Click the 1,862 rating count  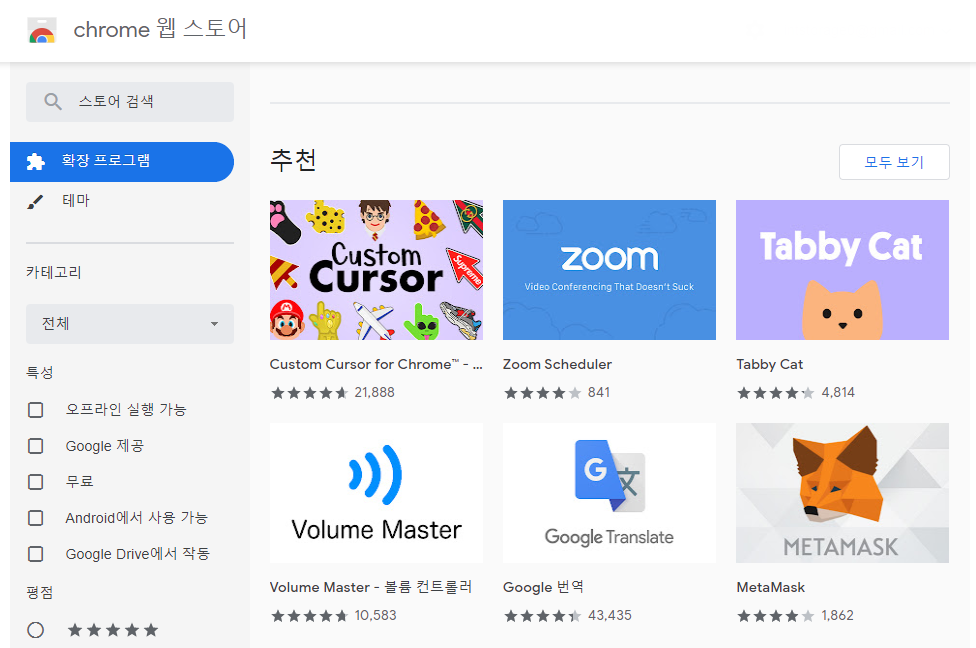[x=837, y=615]
